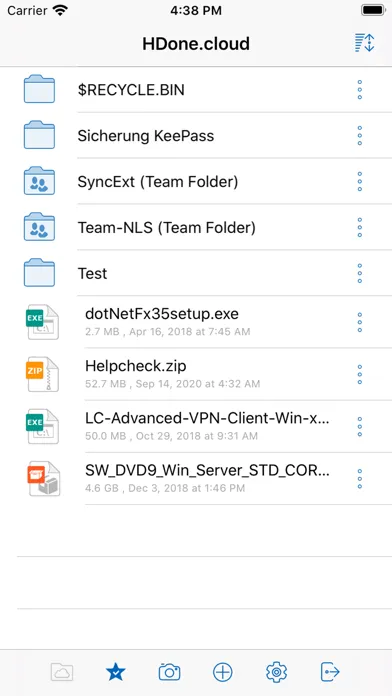The width and height of the screenshot is (392, 696).
Task: Show more options for Helpcheck.zip
Action: coord(360,375)
